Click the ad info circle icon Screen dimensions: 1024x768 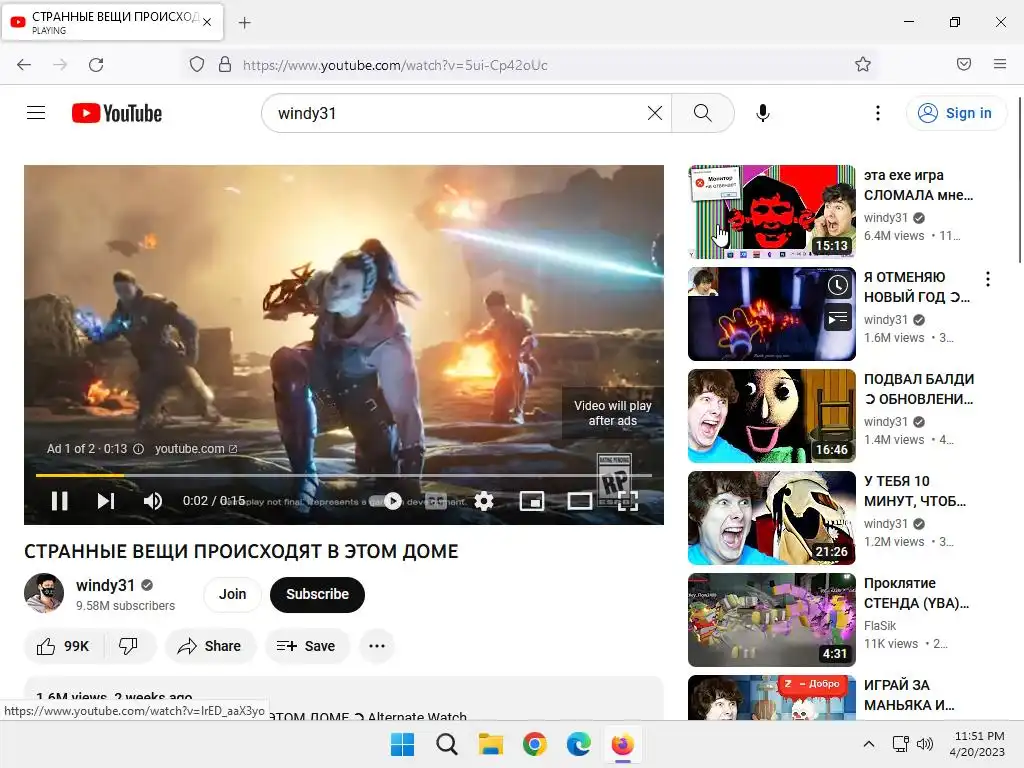[x=138, y=449]
